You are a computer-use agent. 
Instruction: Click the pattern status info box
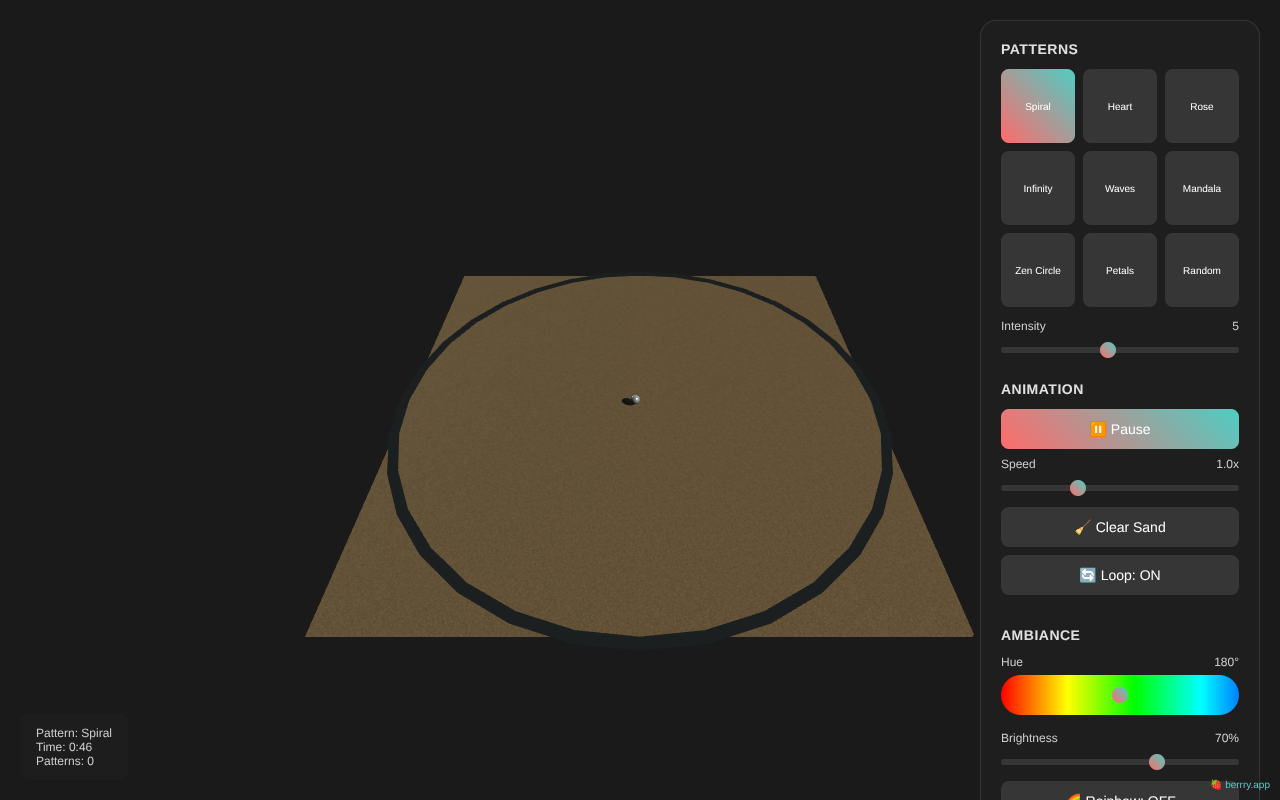pyautogui.click(x=74, y=747)
